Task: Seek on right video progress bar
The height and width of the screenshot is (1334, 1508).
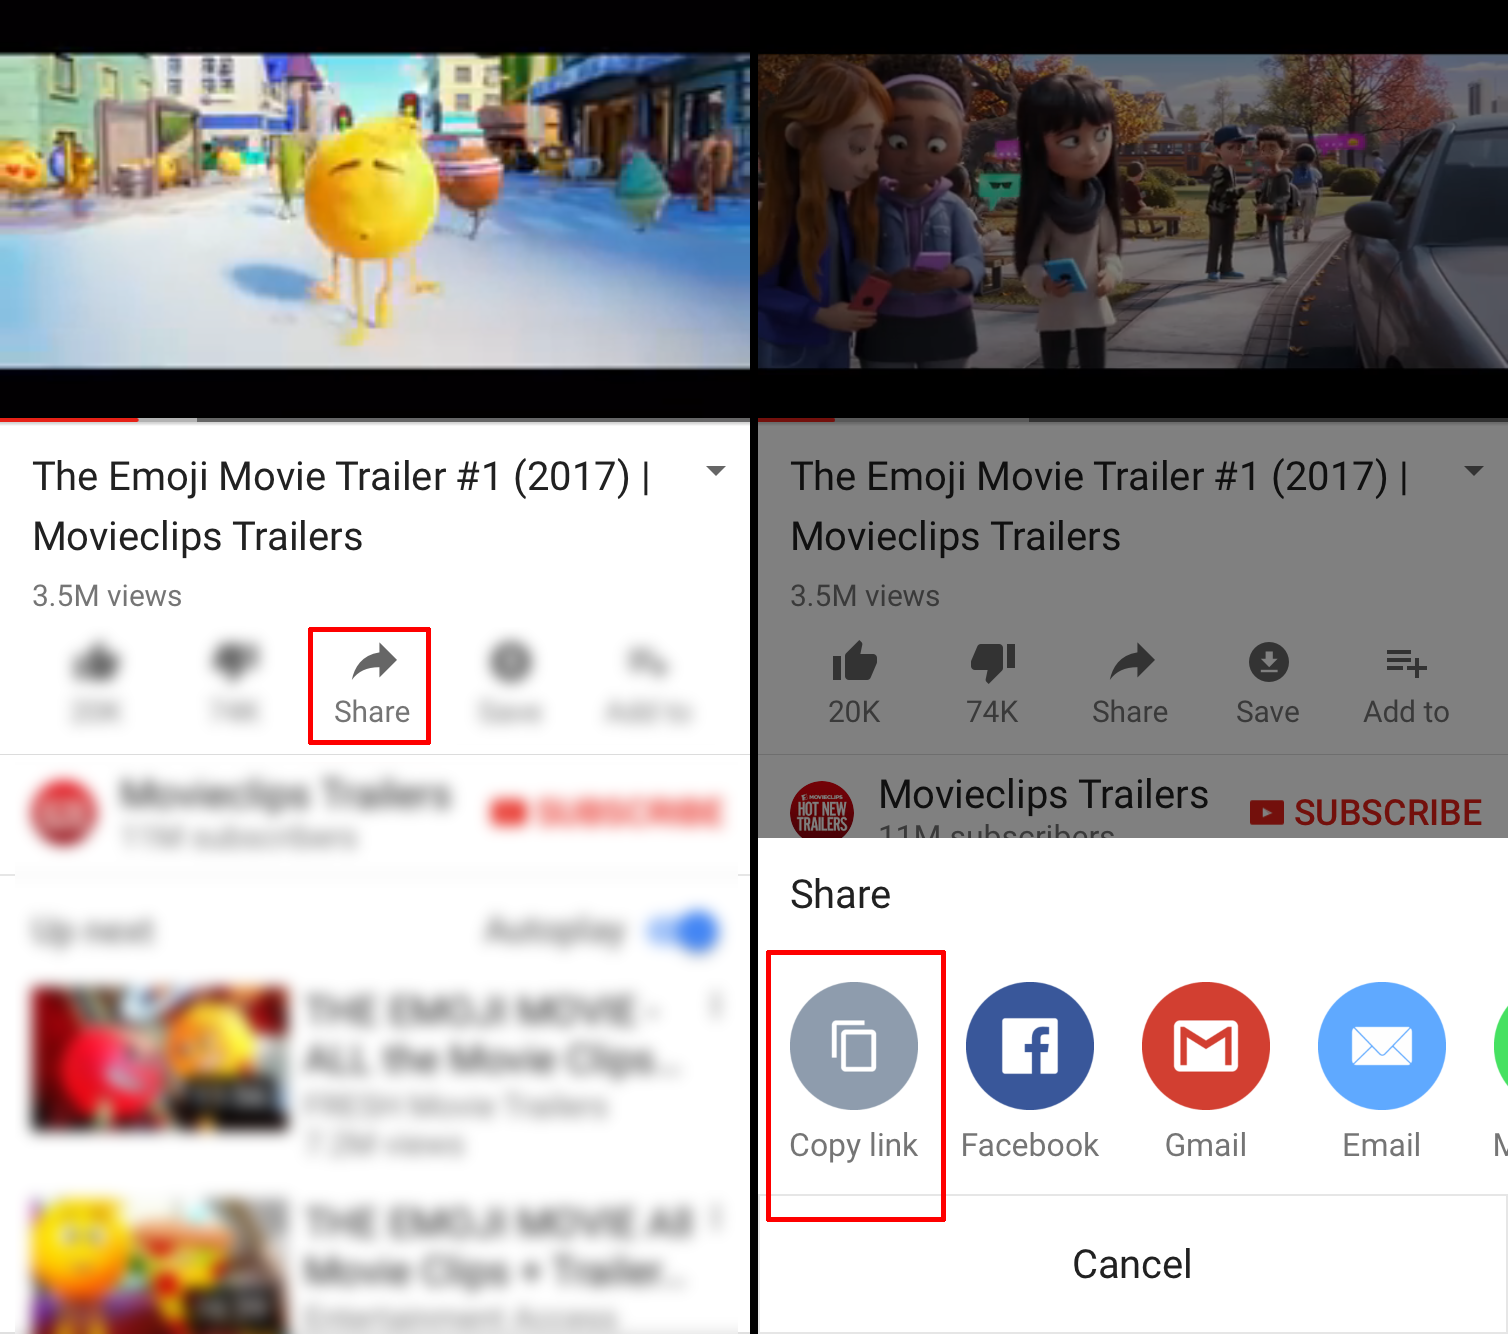Action: point(1133,419)
